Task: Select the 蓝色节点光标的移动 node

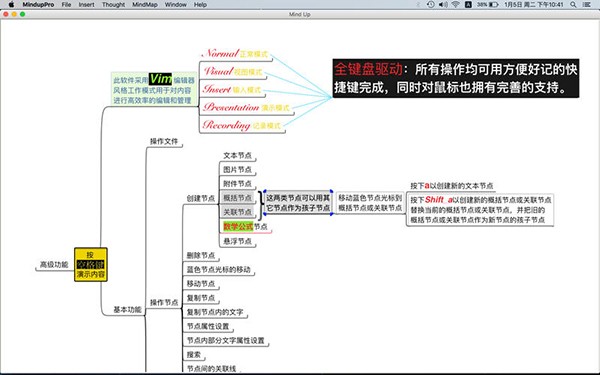Action: coord(218,269)
